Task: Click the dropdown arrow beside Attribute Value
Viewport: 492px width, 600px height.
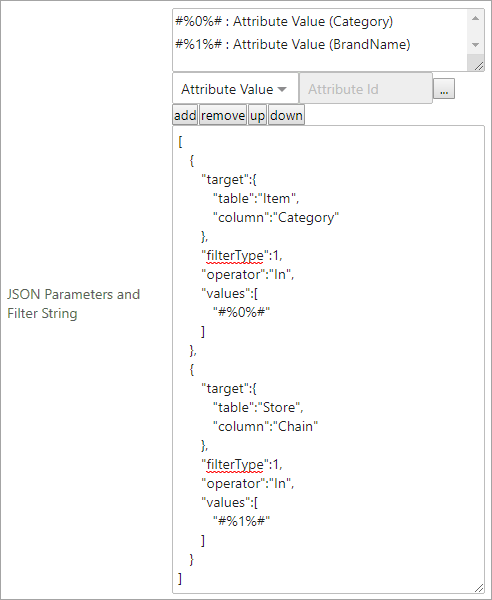Action: click(282, 90)
